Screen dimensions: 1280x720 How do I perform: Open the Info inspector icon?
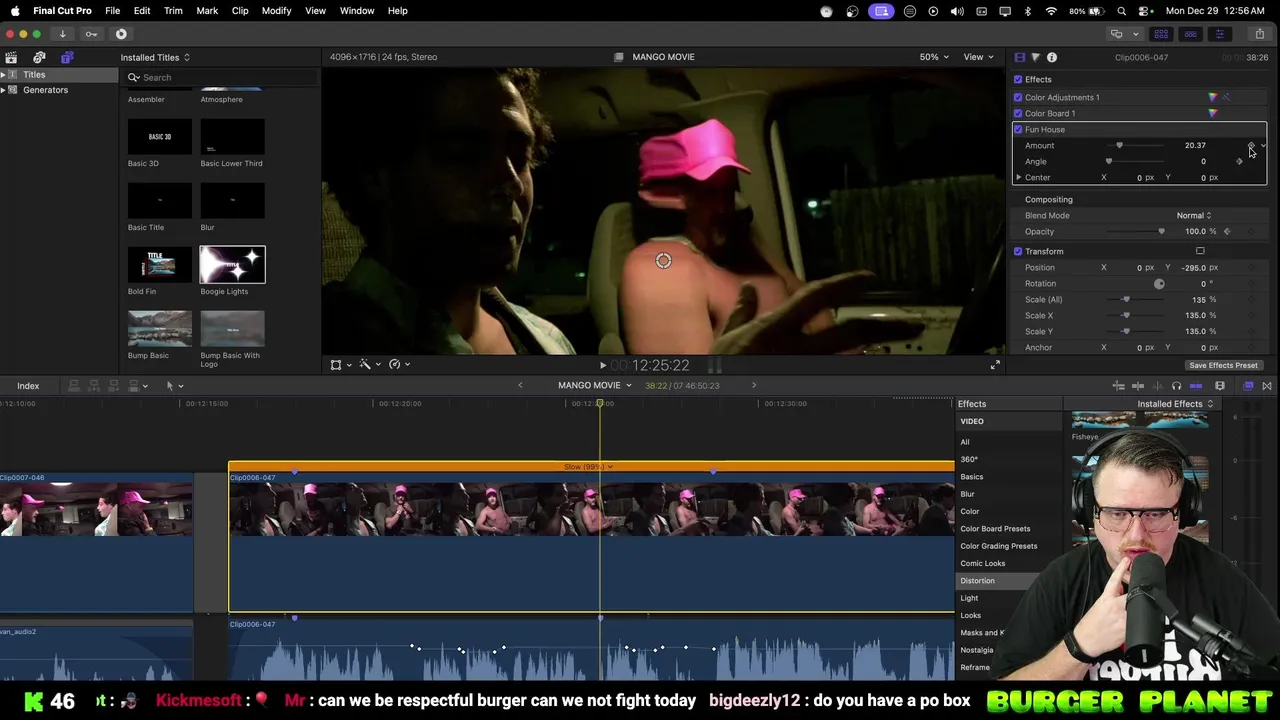tap(1052, 57)
